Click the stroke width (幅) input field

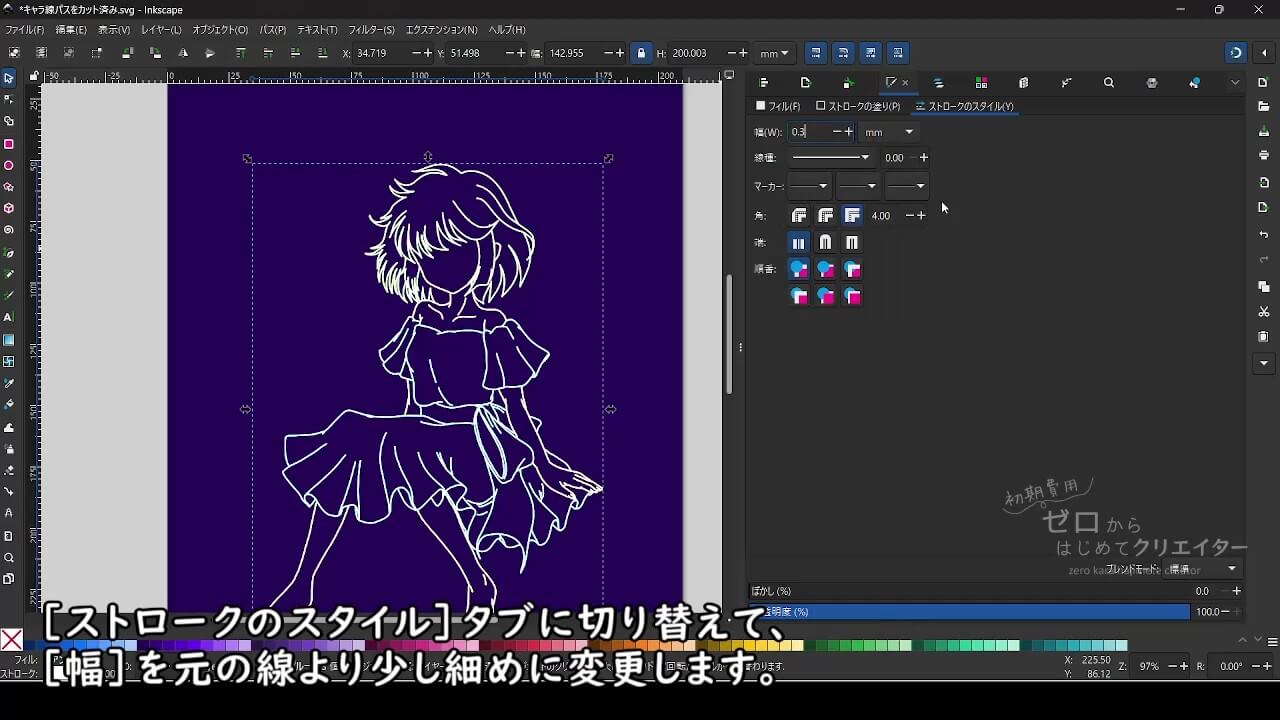[808, 132]
